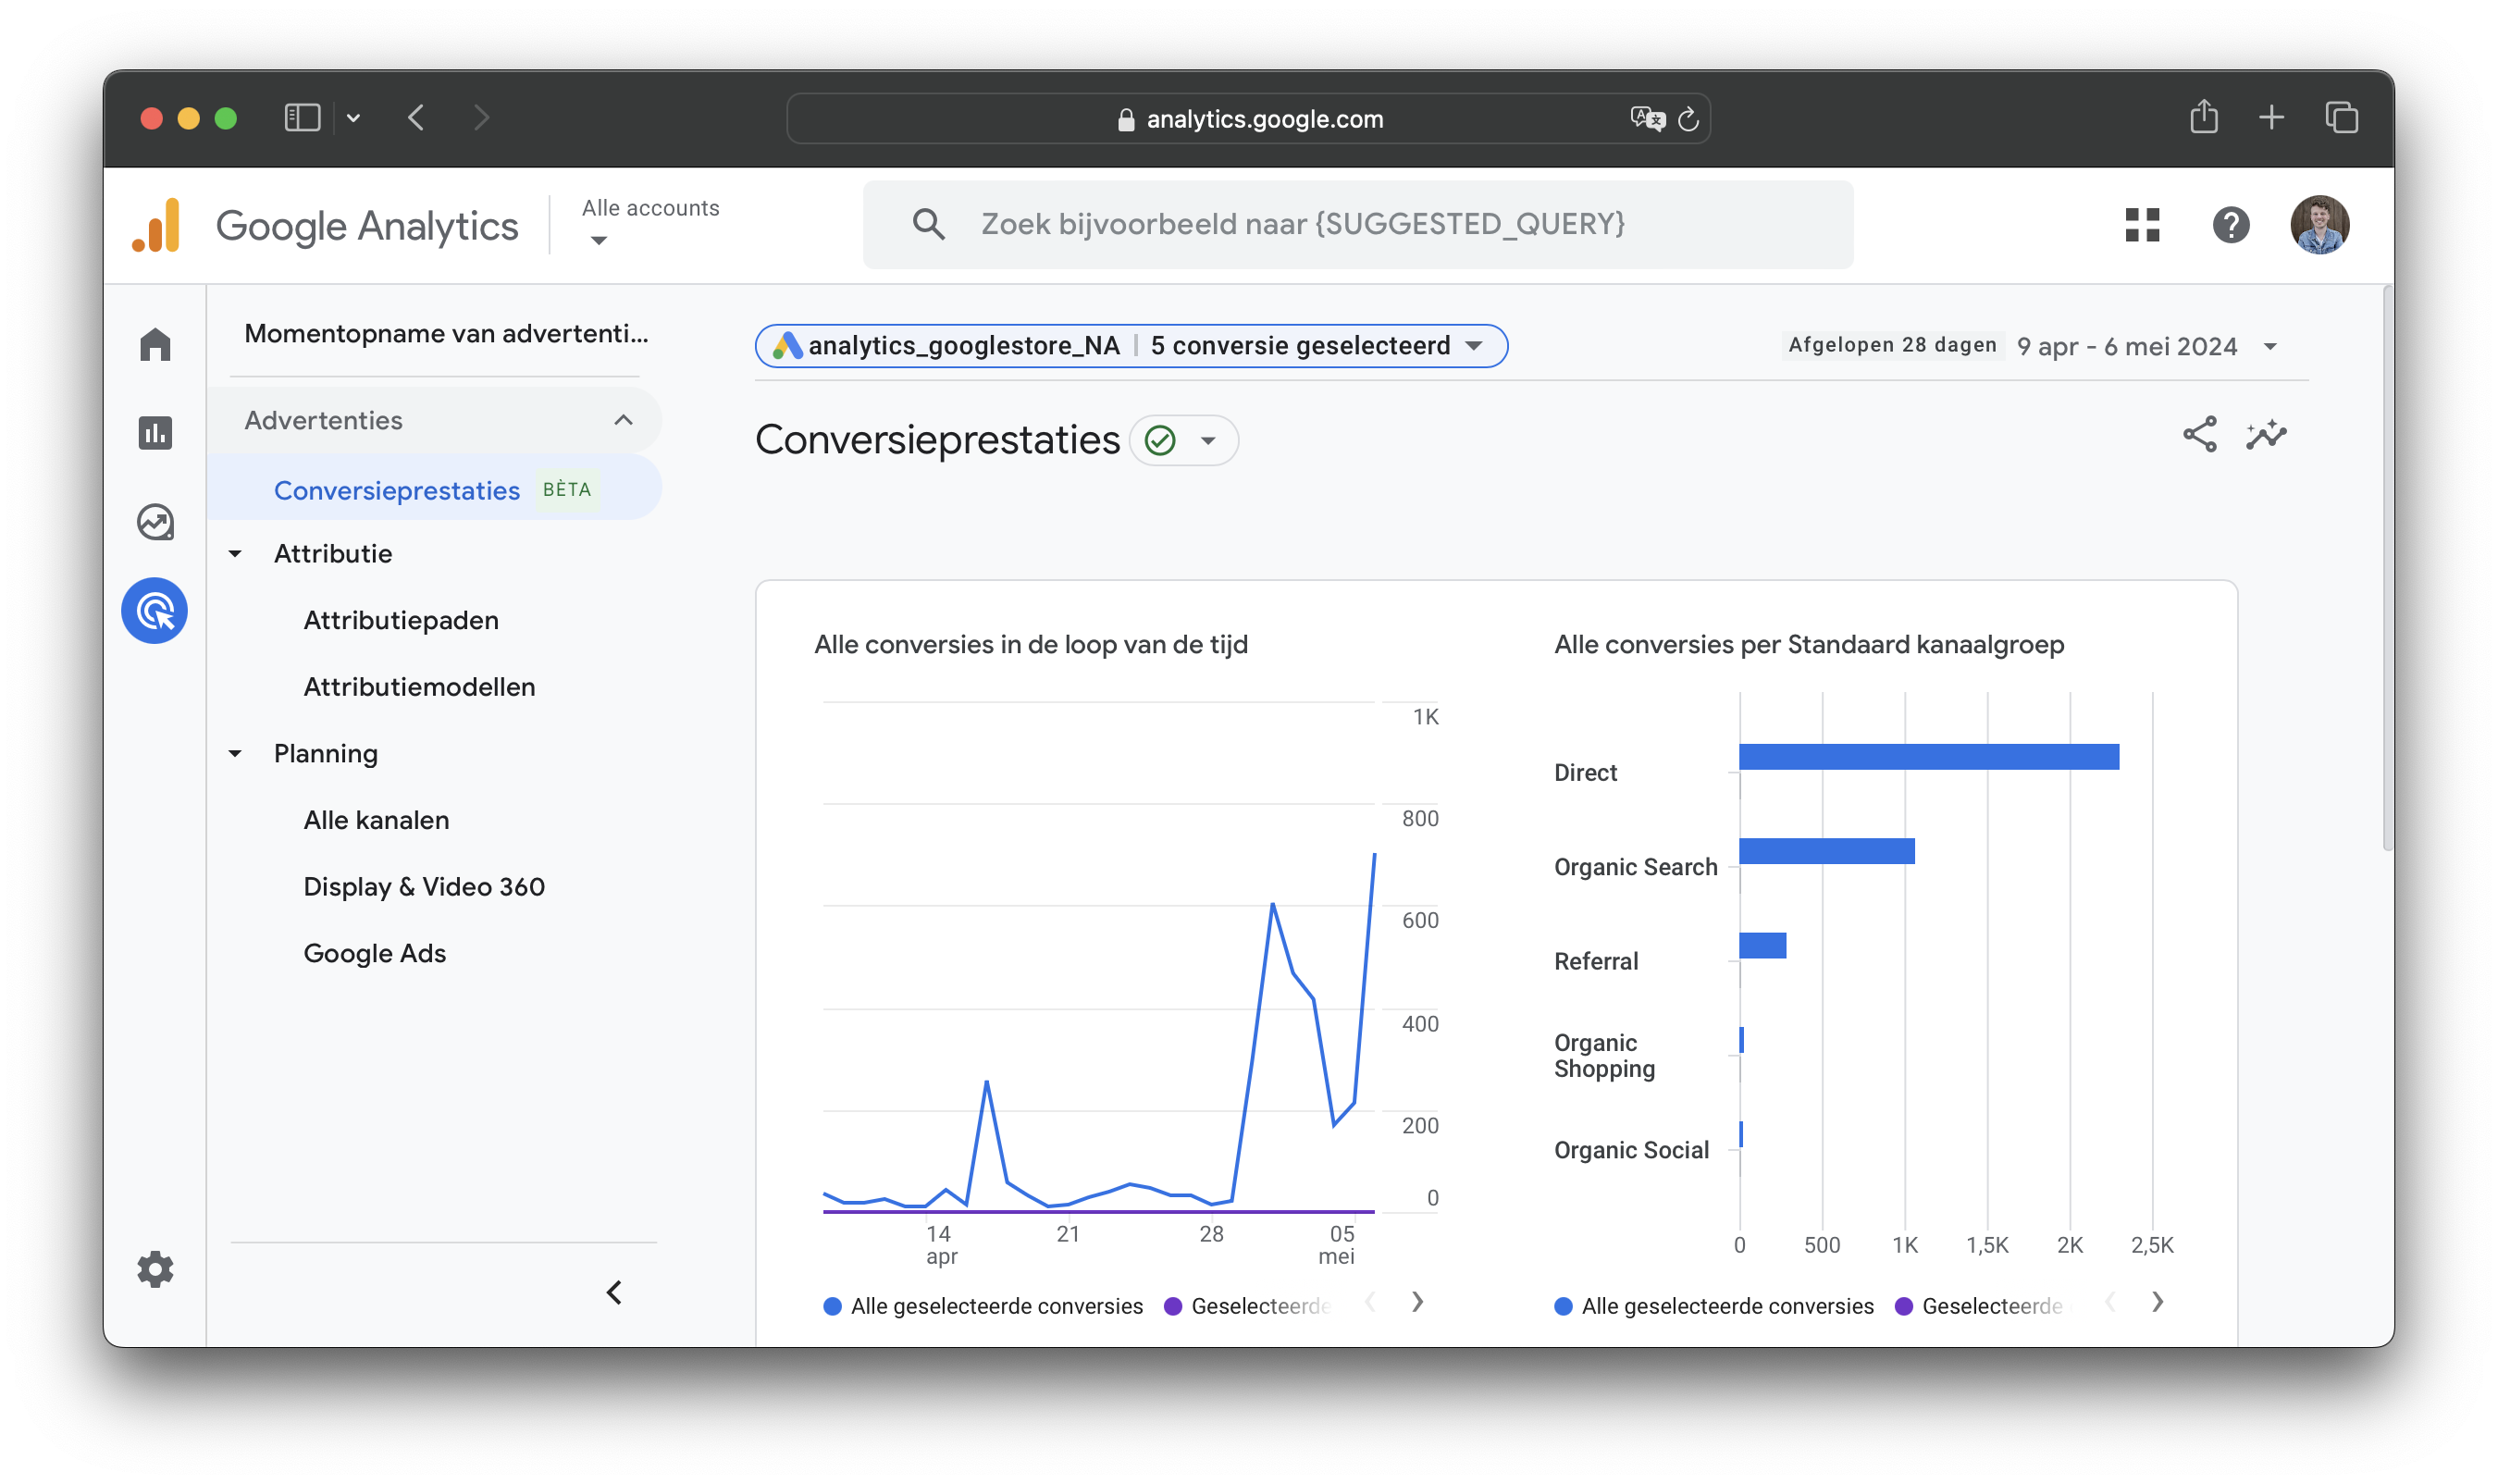Open the Insights sparkline icon

click(x=2266, y=435)
